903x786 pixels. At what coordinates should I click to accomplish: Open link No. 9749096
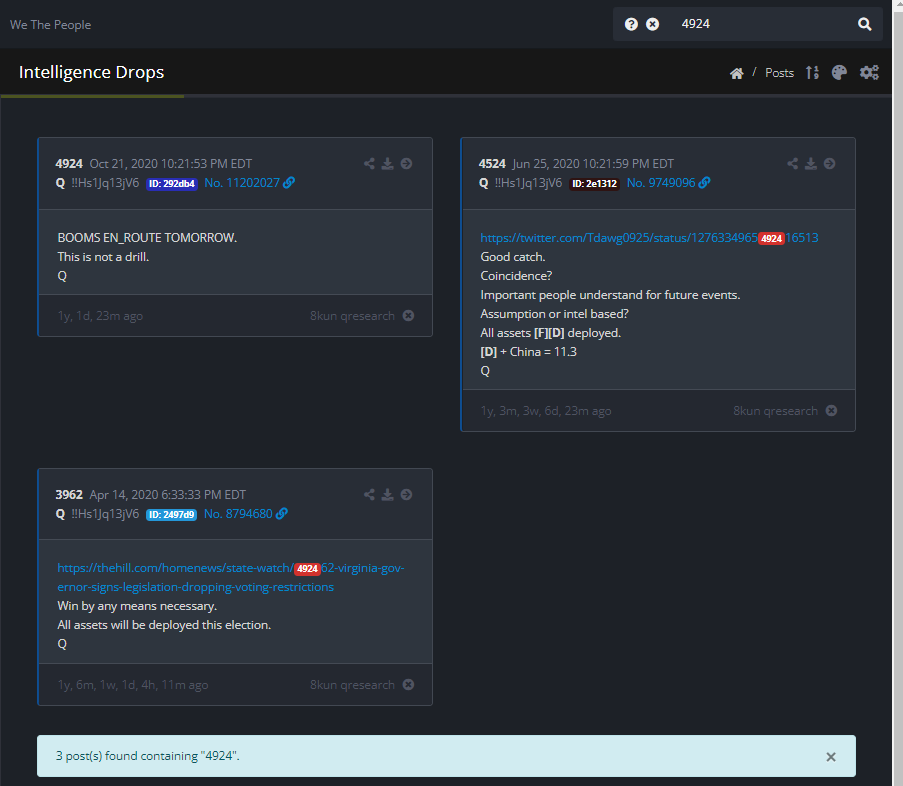coord(661,183)
